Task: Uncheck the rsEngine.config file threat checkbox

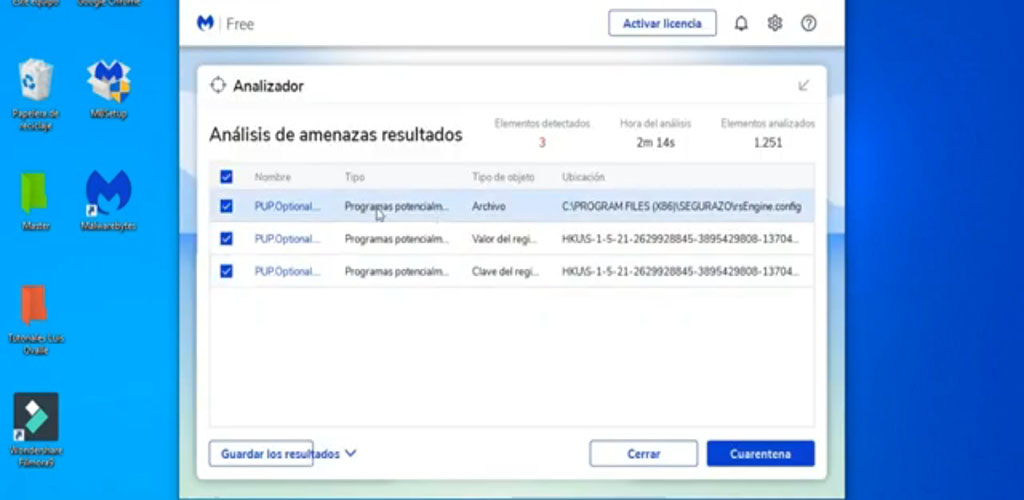Action: pyautogui.click(x=226, y=206)
